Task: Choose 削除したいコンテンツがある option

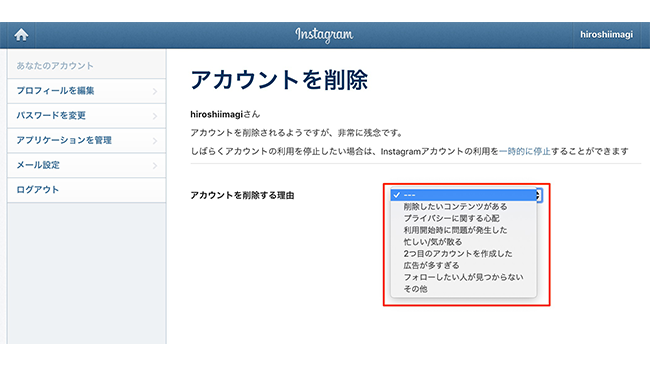Action: (463, 206)
